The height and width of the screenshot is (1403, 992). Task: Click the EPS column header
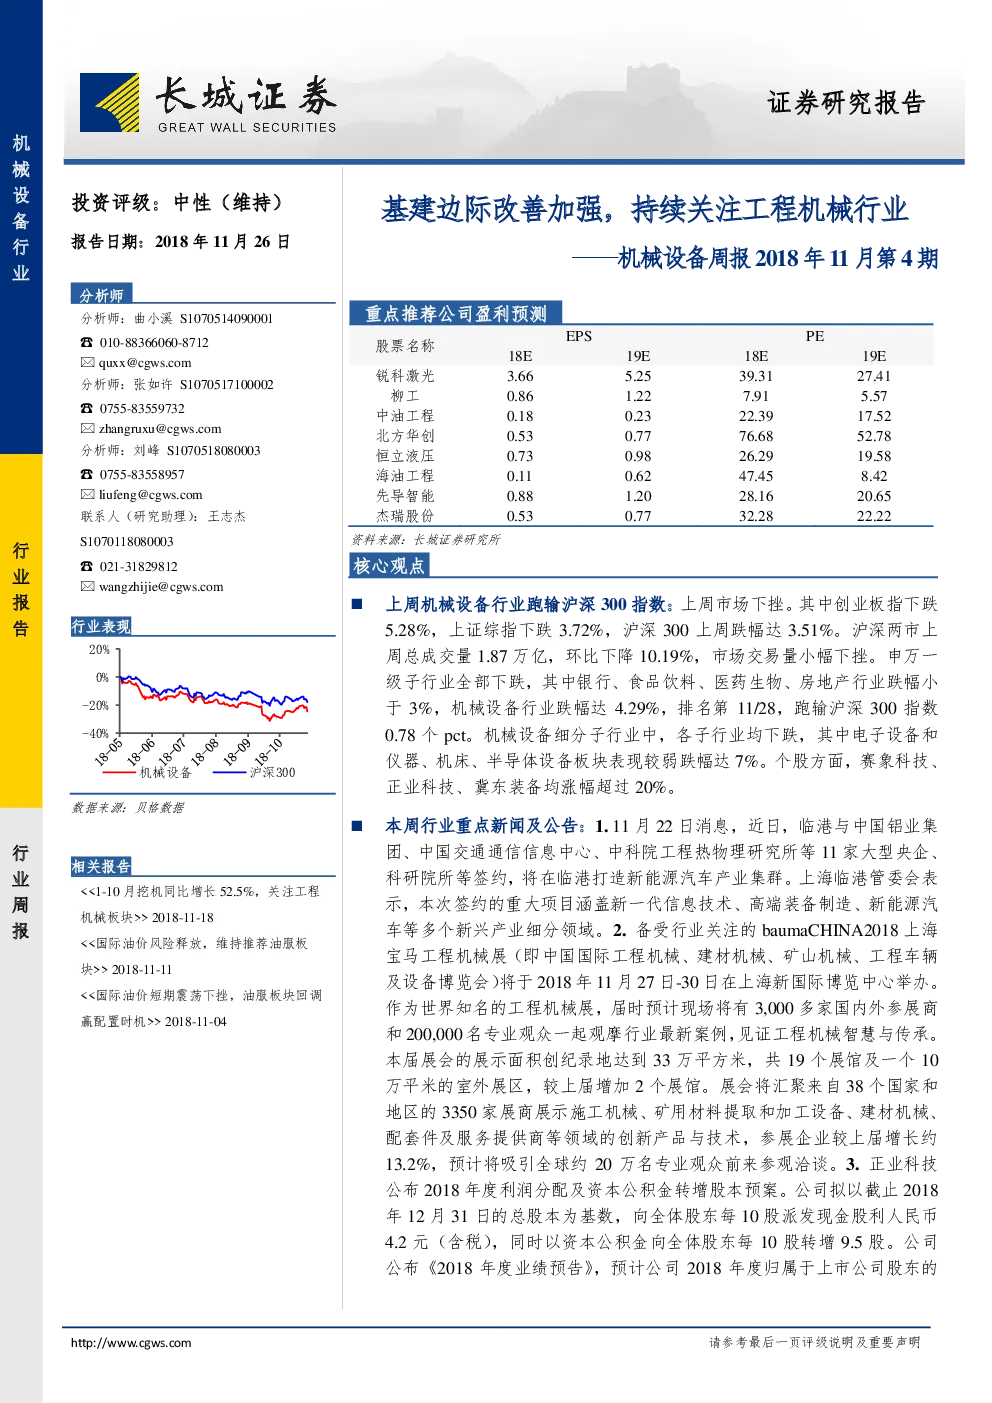(x=579, y=336)
